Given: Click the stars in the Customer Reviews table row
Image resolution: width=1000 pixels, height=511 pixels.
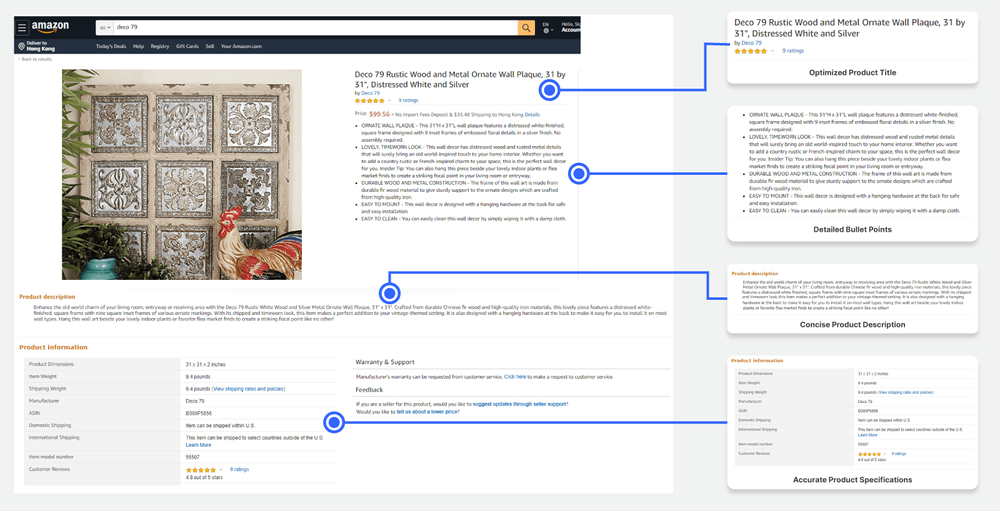Looking at the screenshot, I should (x=201, y=470).
